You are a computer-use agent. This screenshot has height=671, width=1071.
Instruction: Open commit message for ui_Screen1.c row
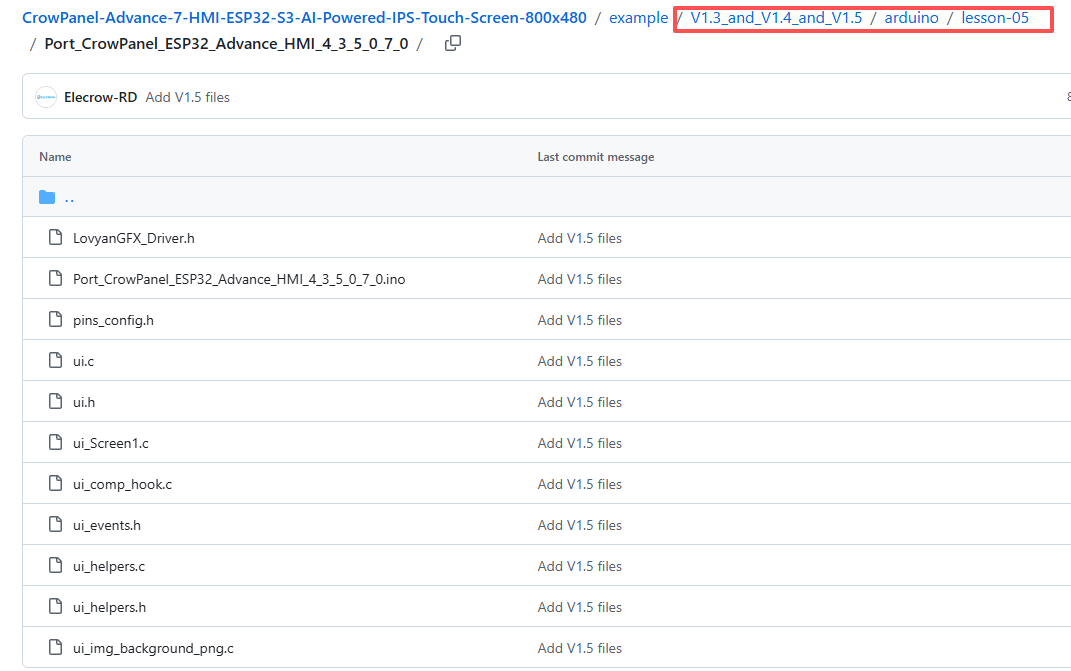point(579,443)
